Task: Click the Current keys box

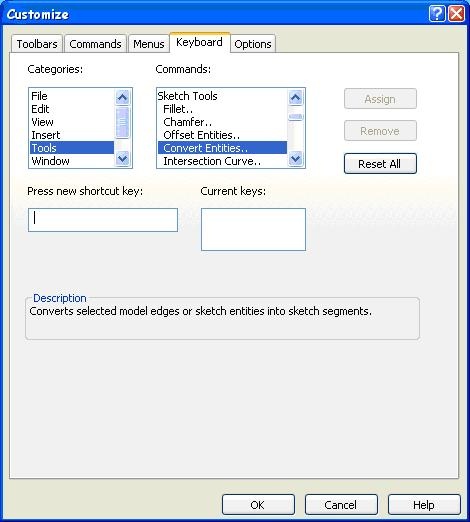Action: [x=253, y=229]
